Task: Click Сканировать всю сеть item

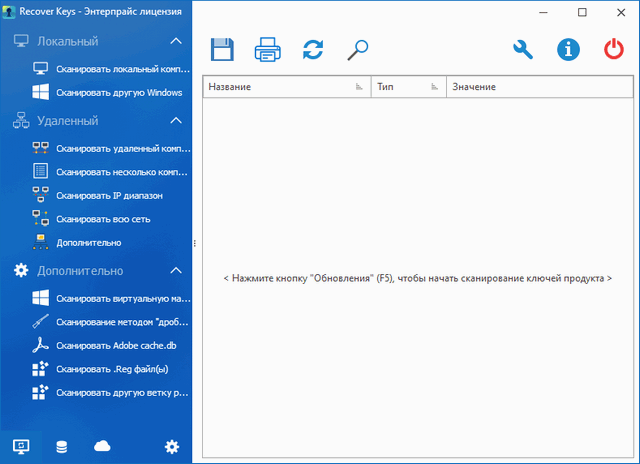Action: click(102, 219)
